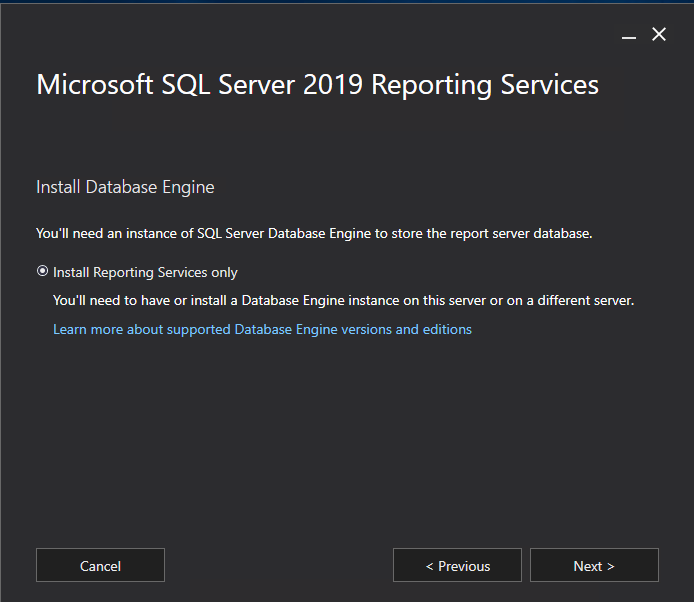Open the supported Database Engine versions link

[x=262, y=329]
